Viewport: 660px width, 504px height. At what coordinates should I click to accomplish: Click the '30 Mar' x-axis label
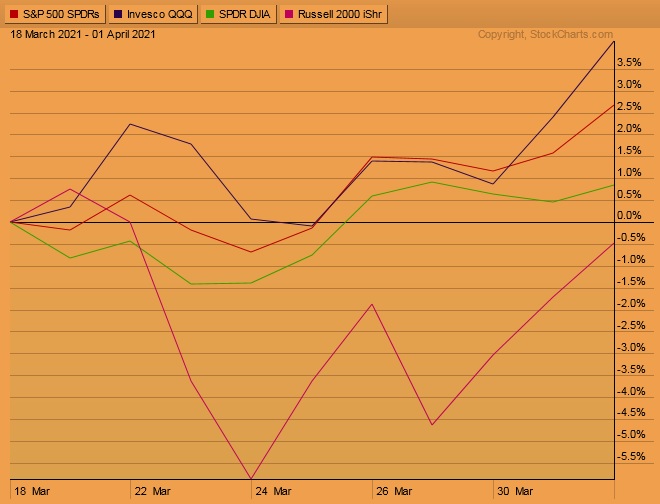(515, 491)
